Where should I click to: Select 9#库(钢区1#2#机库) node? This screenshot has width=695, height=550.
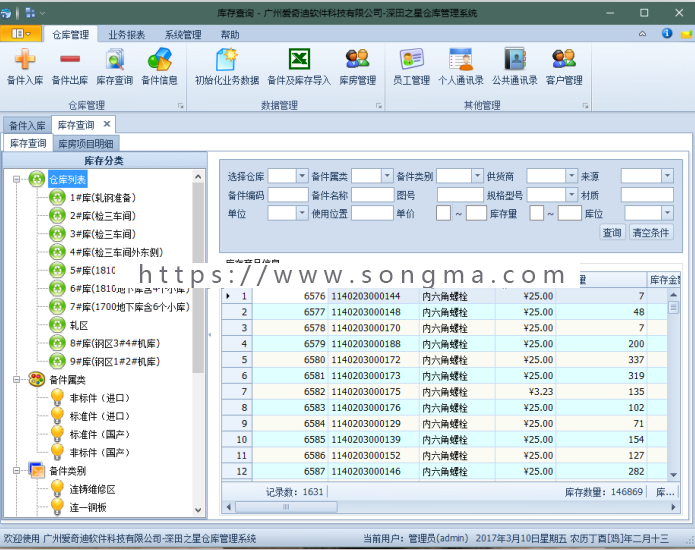114,362
